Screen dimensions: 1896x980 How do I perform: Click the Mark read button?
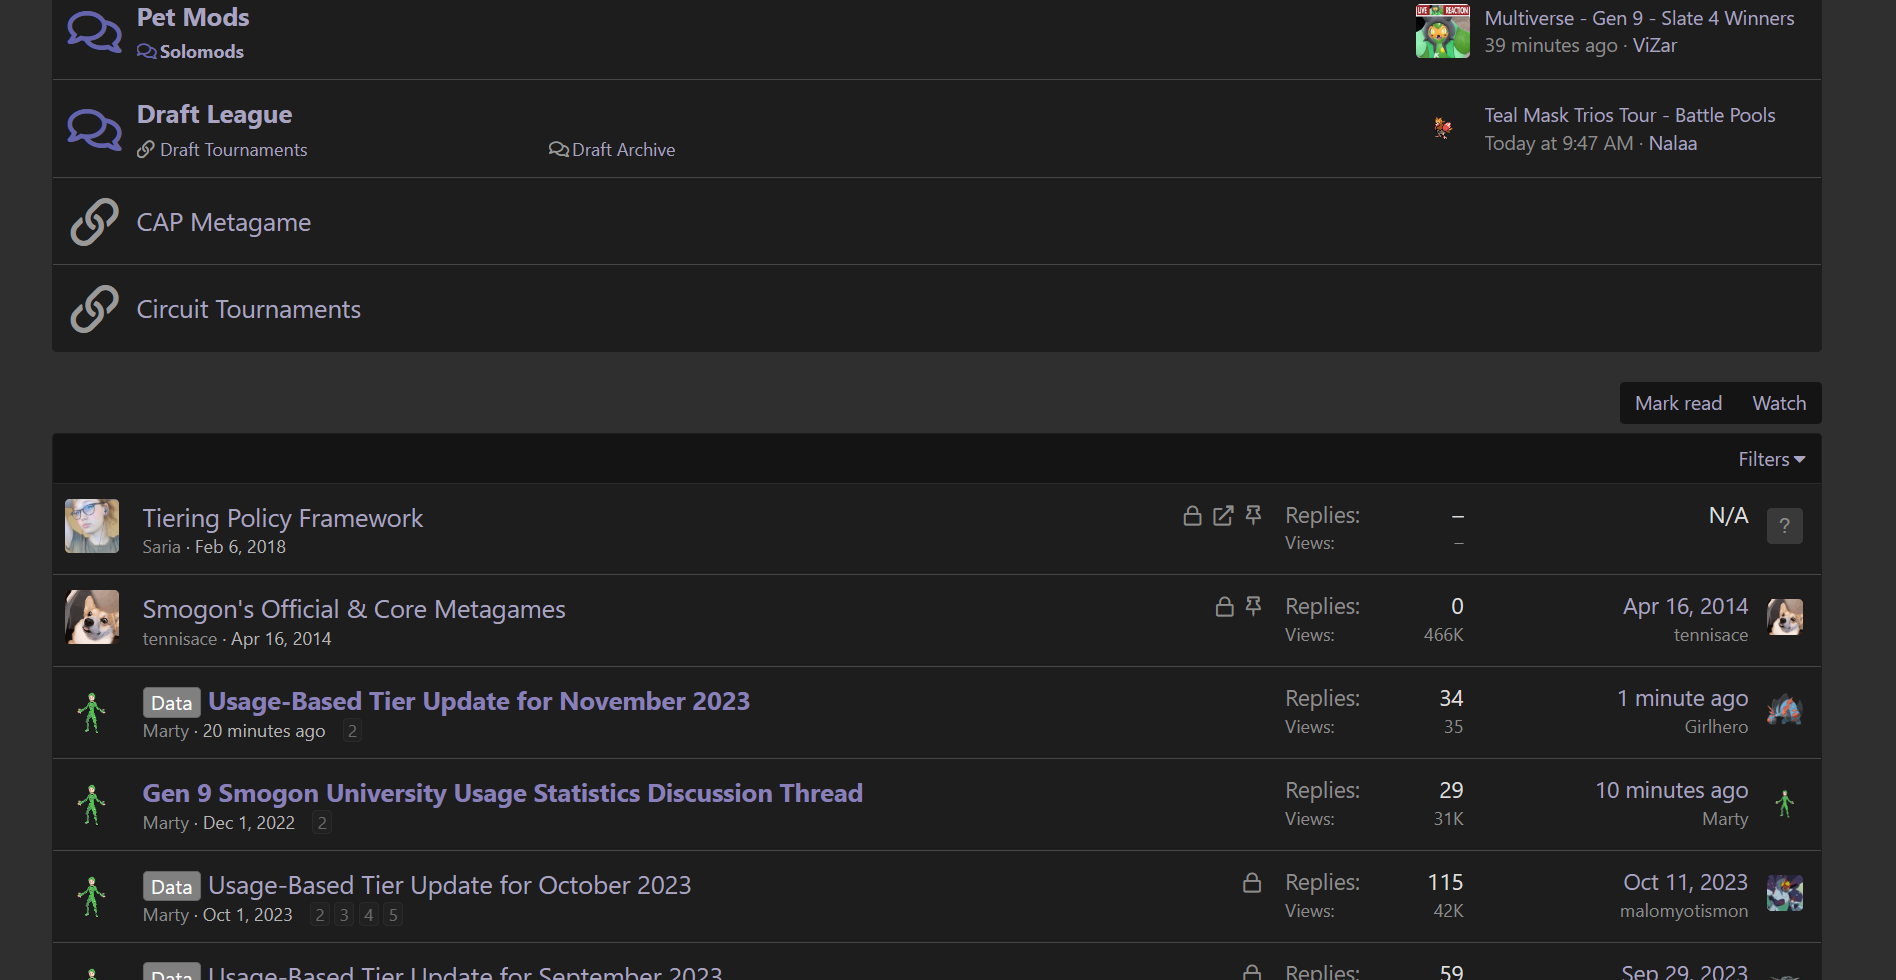coord(1678,403)
